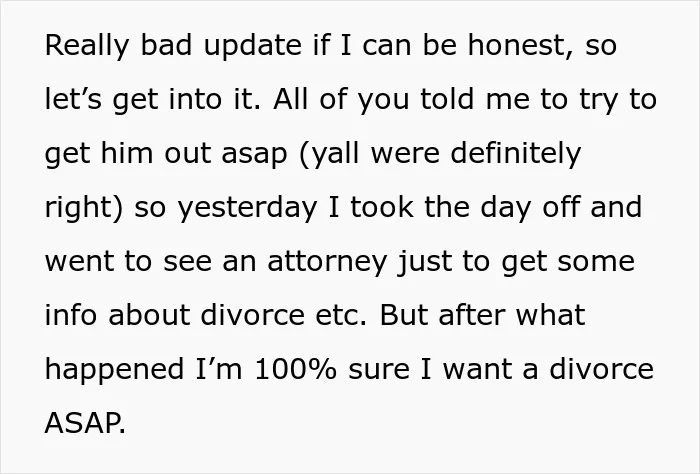Click on the word "yesterday"
The width and height of the screenshot is (700, 474).
pos(247,208)
